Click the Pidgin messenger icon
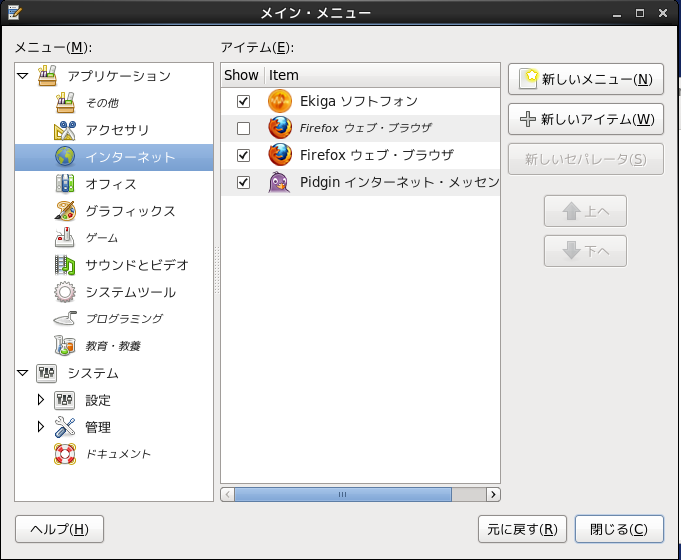 click(x=279, y=182)
